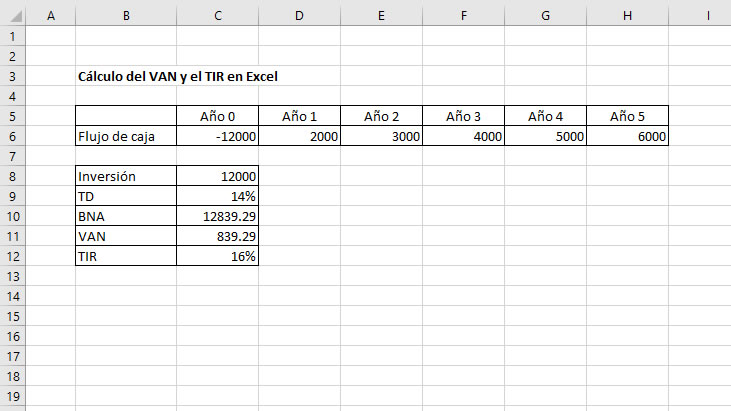Click the VAN result 839.29

coord(217,236)
